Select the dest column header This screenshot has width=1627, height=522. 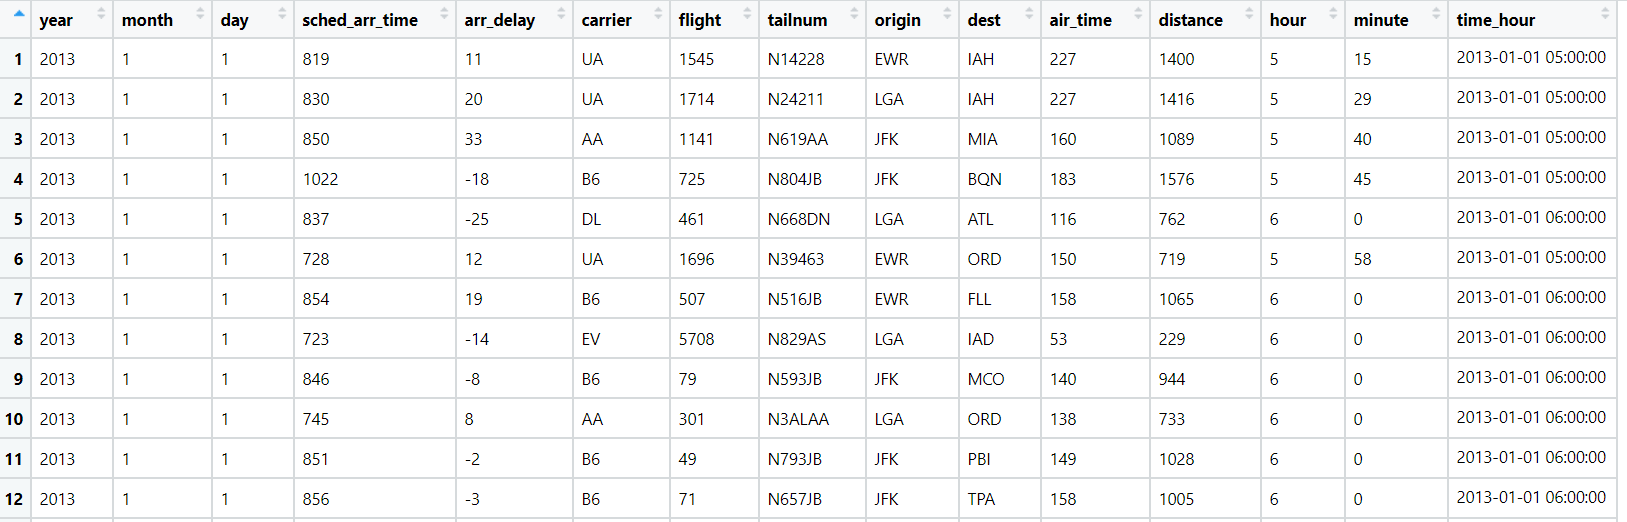[984, 20]
